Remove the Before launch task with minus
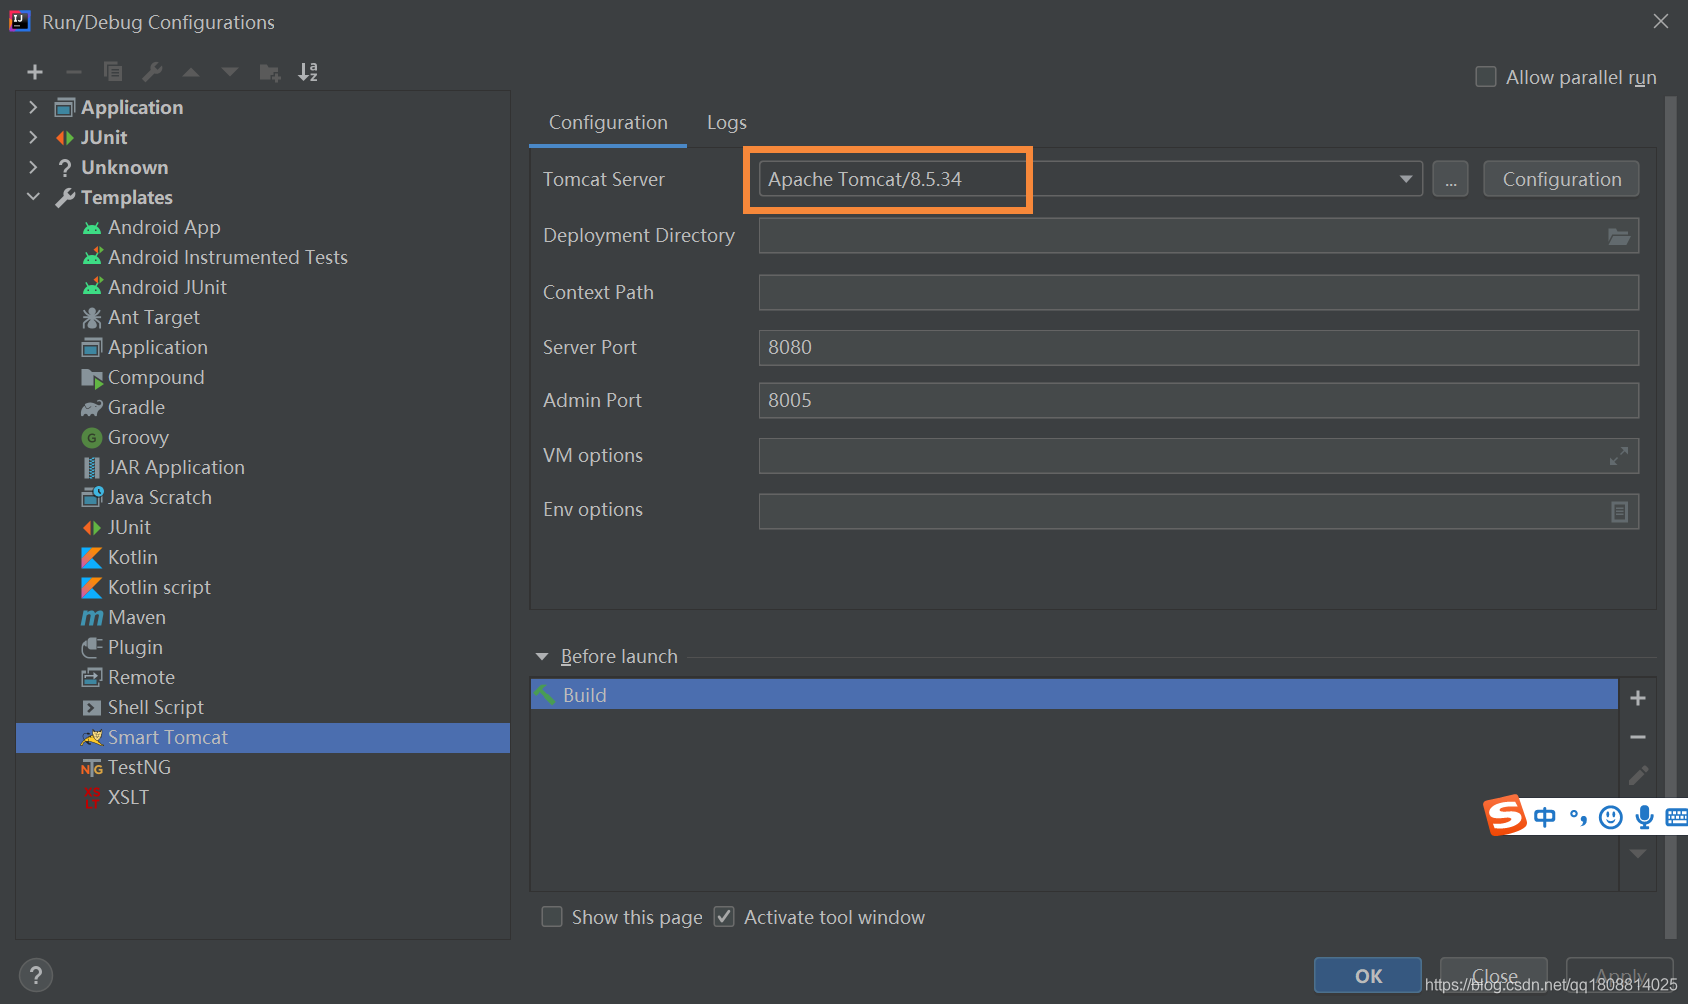Image resolution: width=1688 pixels, height=1004 pixels. tap(1638, 737)
